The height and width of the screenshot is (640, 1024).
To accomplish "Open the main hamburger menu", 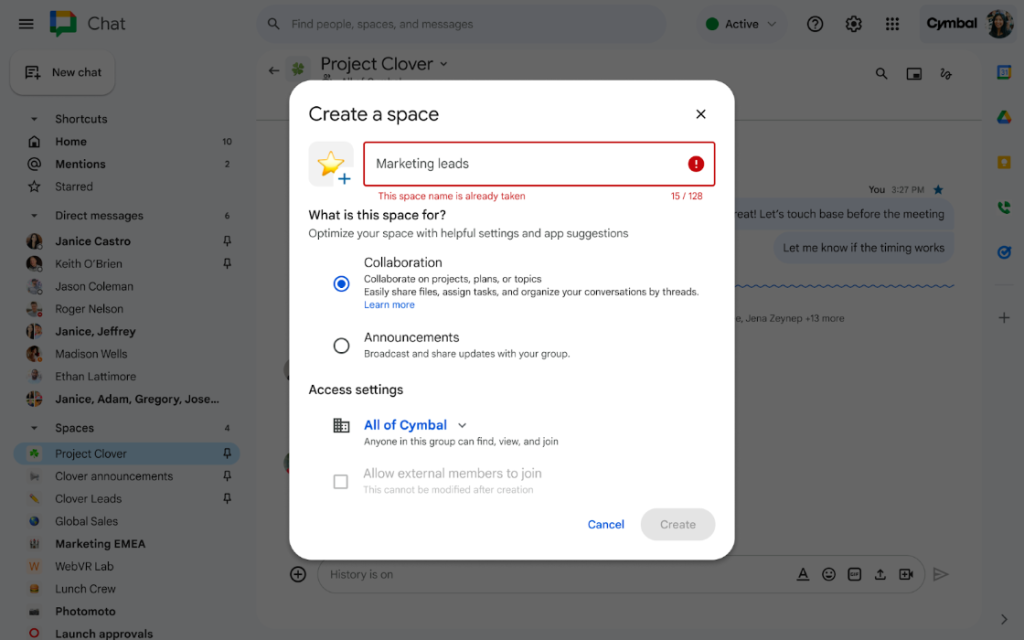I will pyautogui.click(x=25, y=24).
